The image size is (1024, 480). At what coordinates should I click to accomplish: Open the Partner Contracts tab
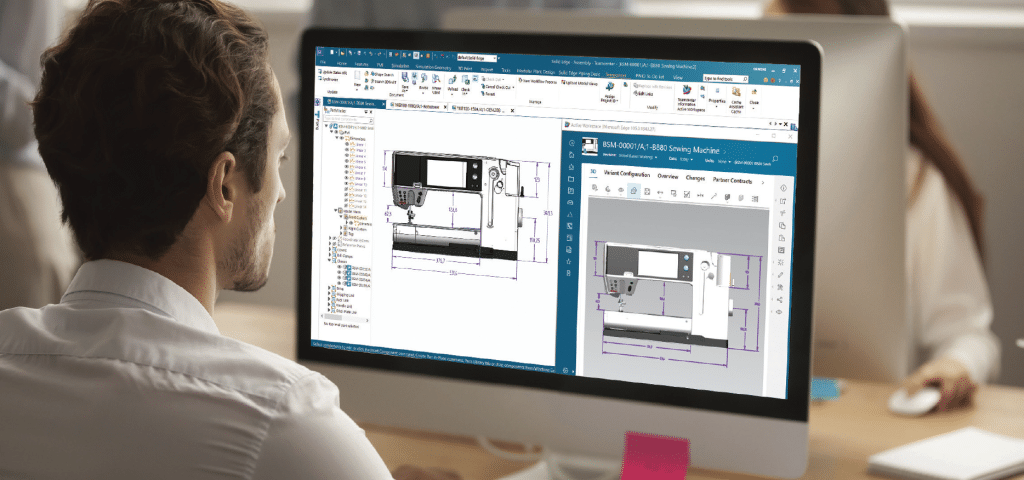(x=732, y=180)
